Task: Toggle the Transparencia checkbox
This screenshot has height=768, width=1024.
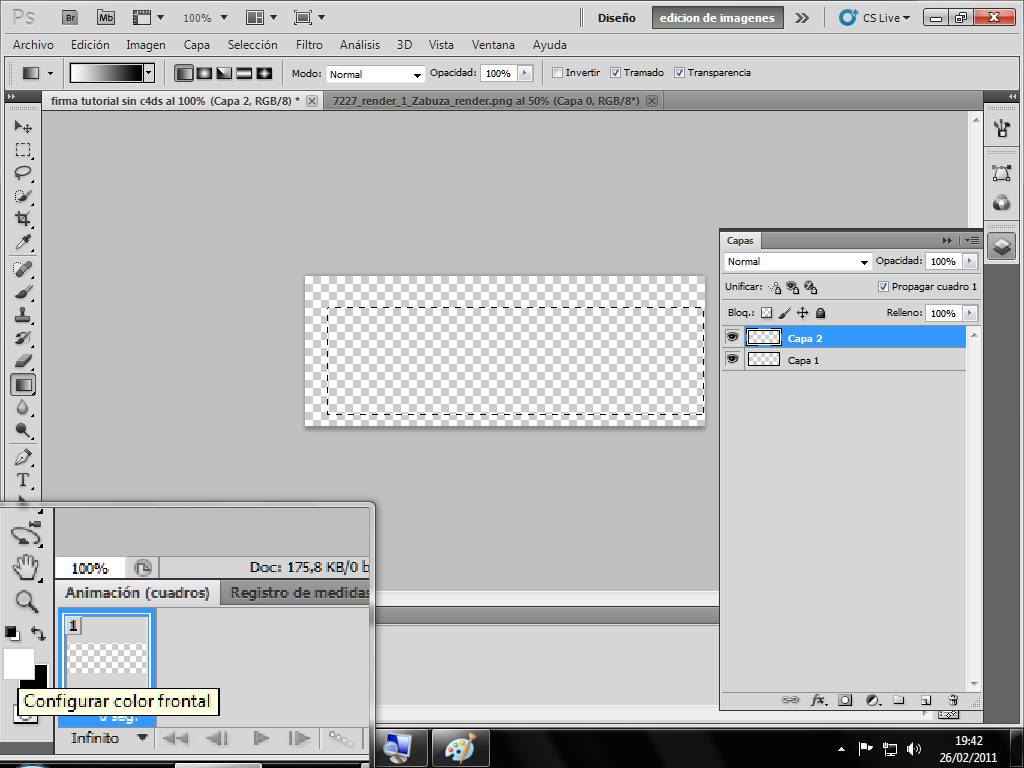Action: point(679,72)
